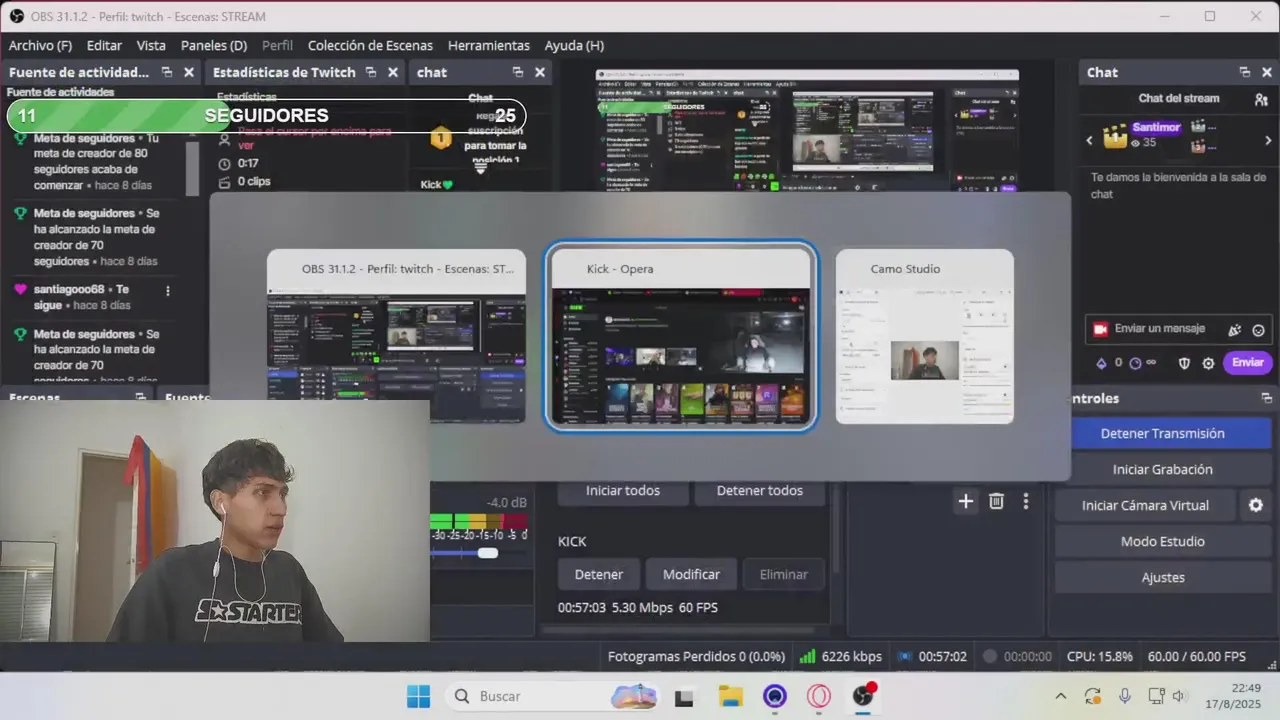Click Modificar for KICK output
The image size is (1280, 720).
pyautogui.click(x=691, y=574)
